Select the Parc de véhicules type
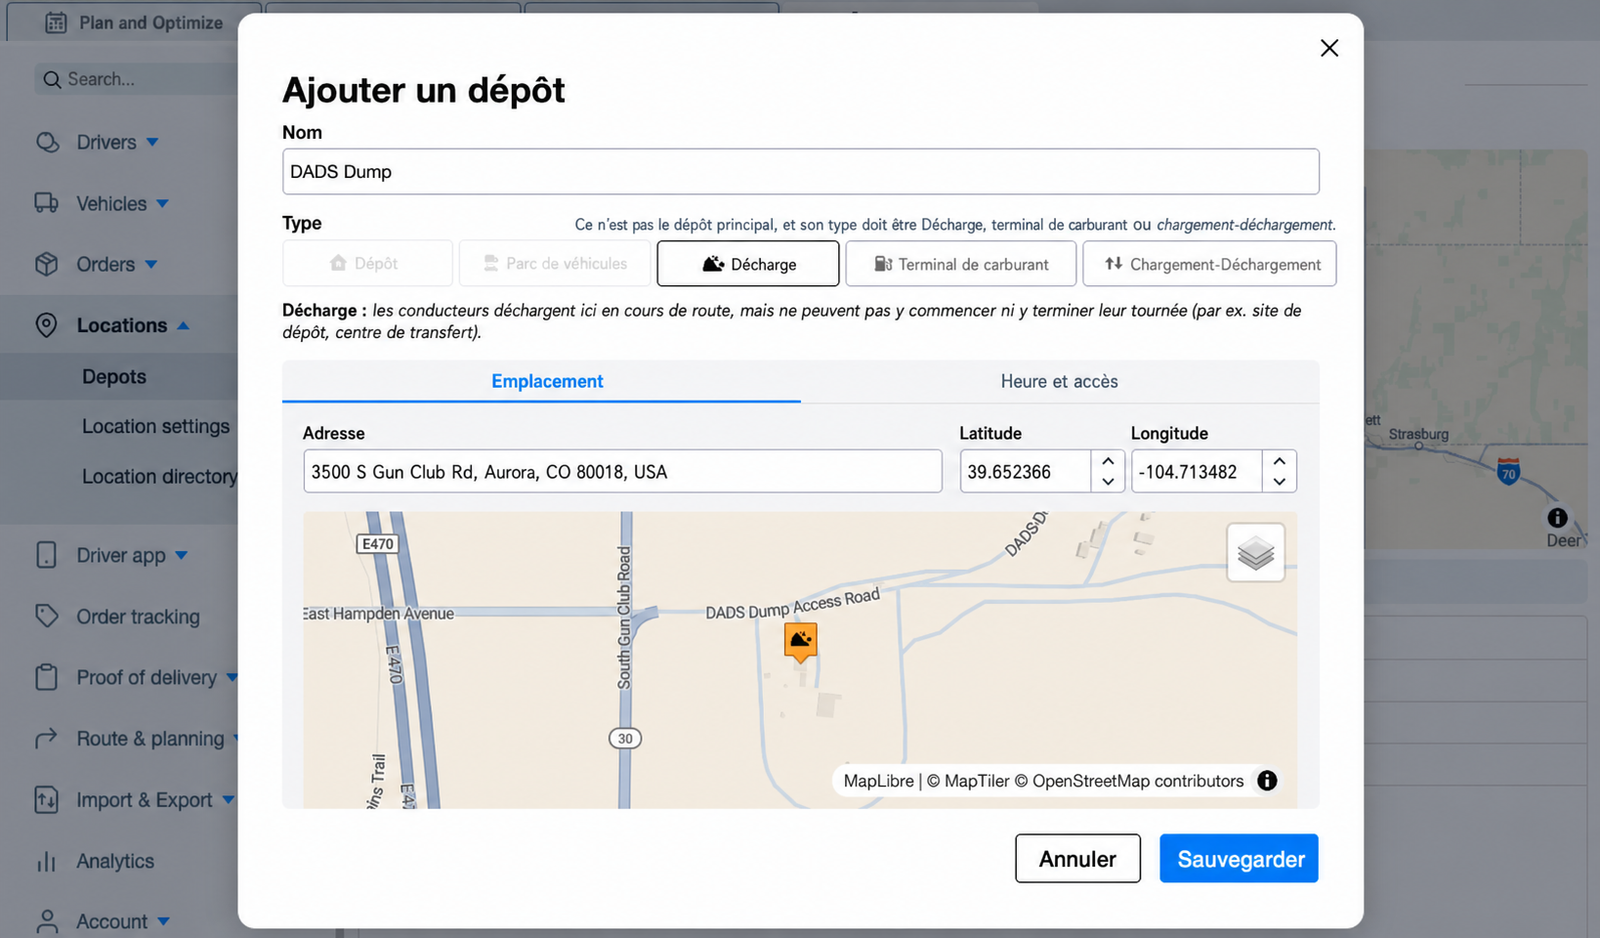Screen dimensions: 1600x938 (x=555, y=264)
